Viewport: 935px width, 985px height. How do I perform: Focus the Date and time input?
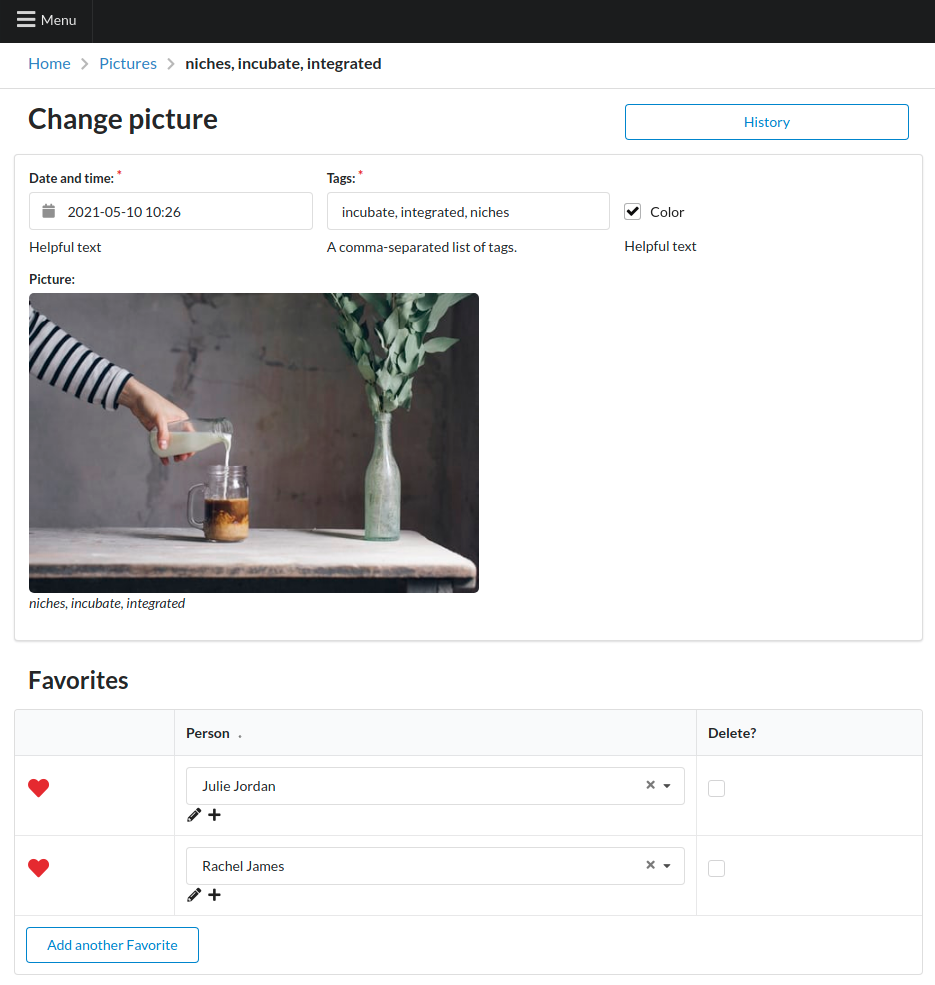170,211
